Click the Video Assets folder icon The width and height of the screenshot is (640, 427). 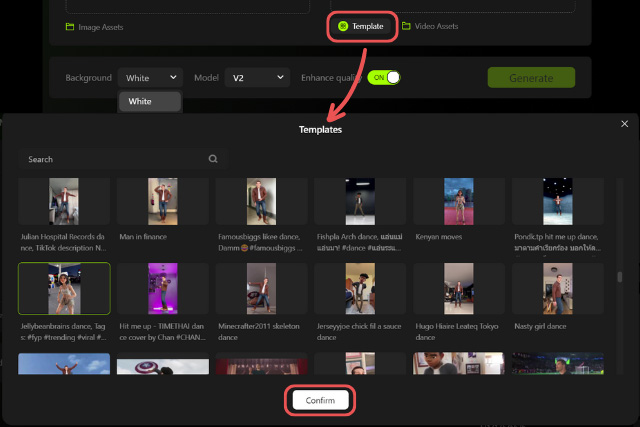point(406,26)
